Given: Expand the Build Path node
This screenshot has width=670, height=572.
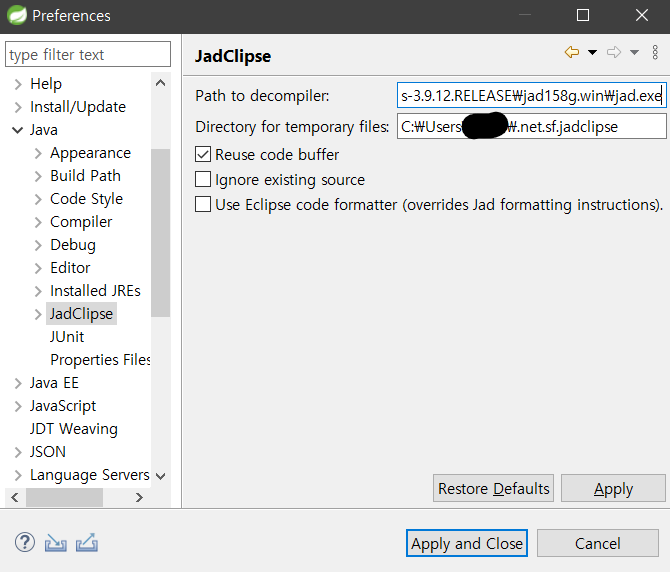Looking at the screenshot, I should pyautogui.click(x=38, y=176).
